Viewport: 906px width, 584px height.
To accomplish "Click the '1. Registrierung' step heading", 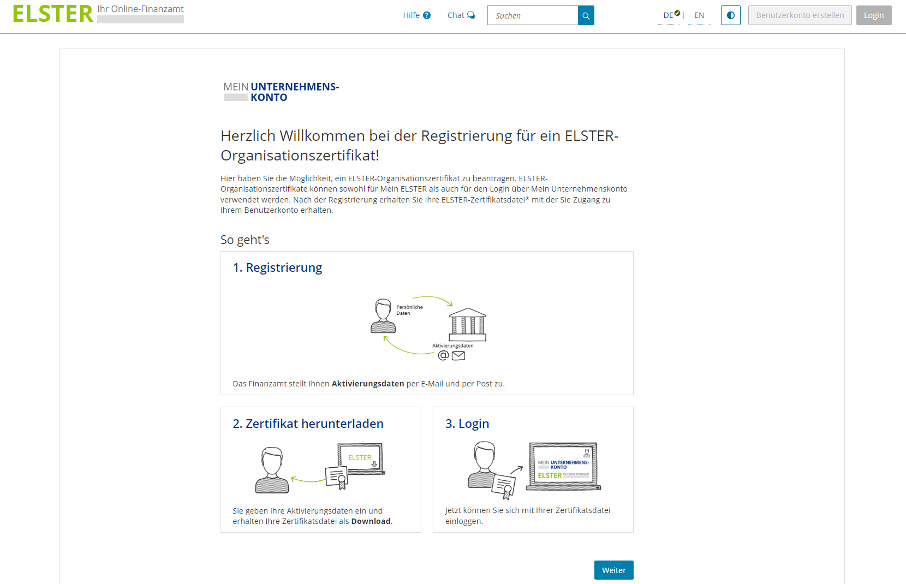I will pos(277,268).
